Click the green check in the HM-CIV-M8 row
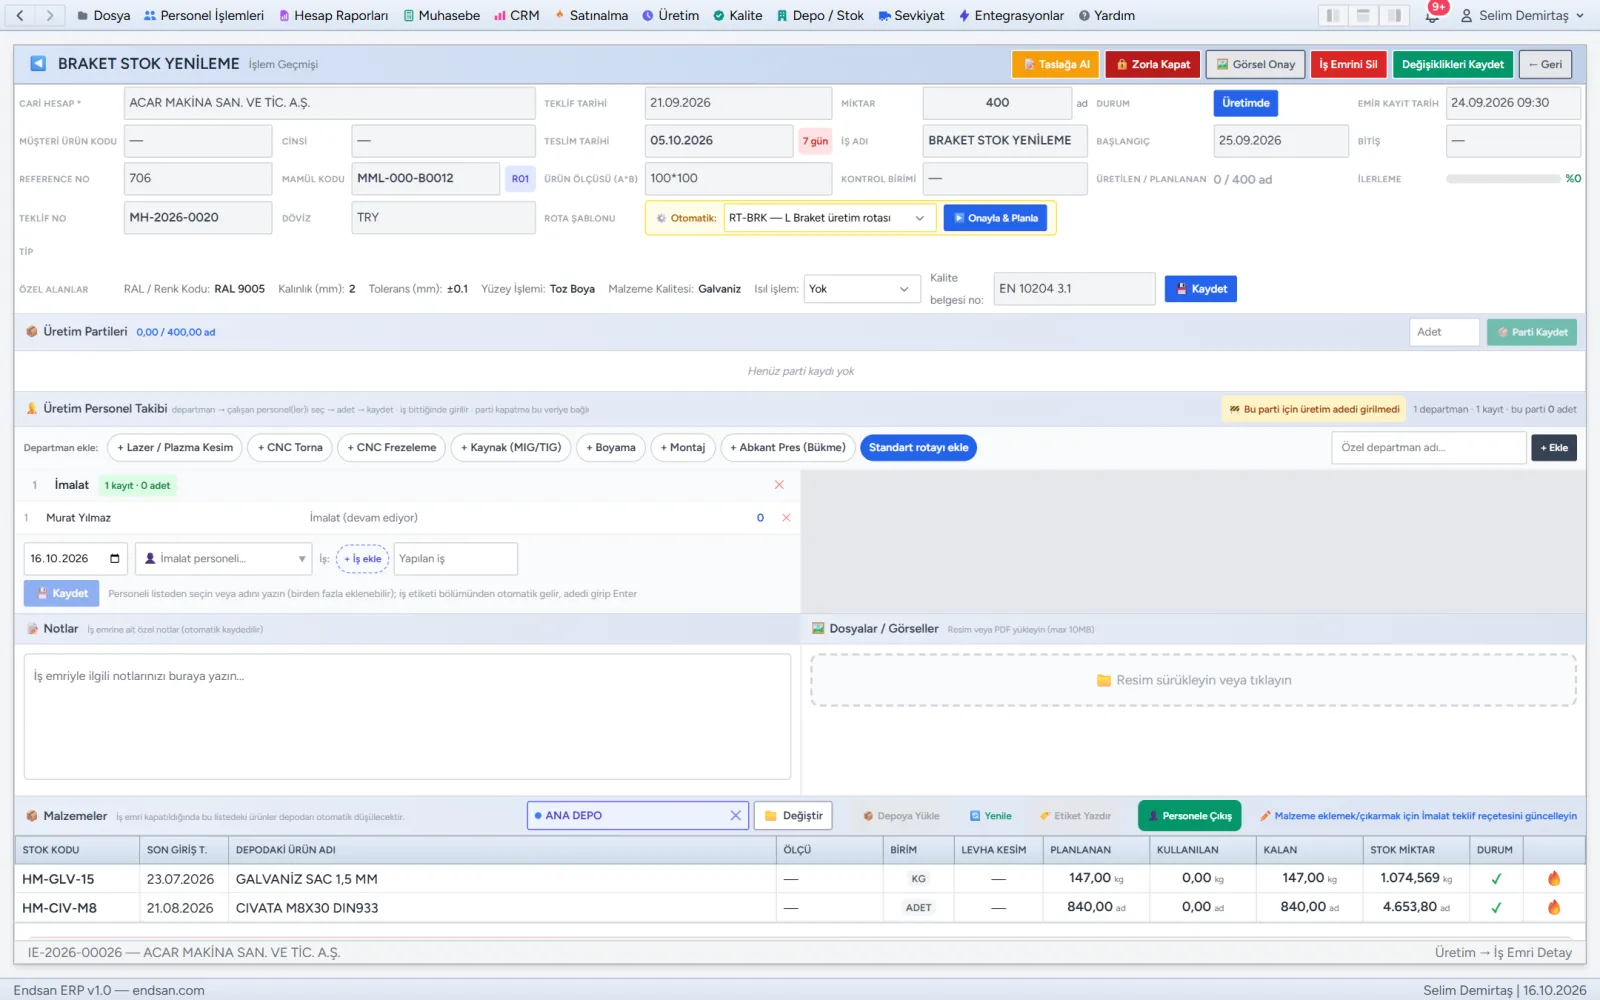Viewport: 1600px width, 1000px height. (1496, 908)
